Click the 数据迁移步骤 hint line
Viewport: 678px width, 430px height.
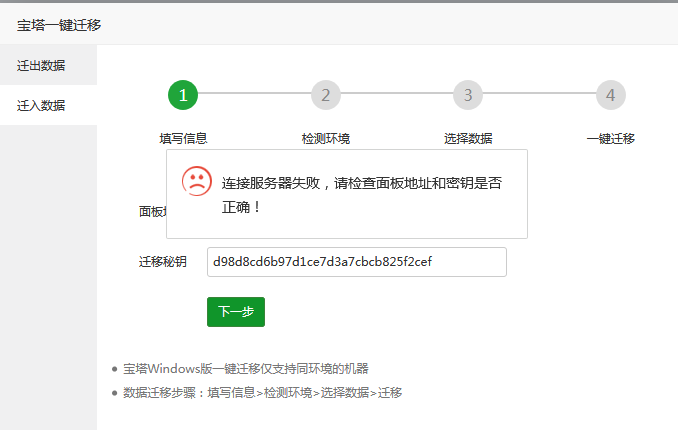[262, 392]
